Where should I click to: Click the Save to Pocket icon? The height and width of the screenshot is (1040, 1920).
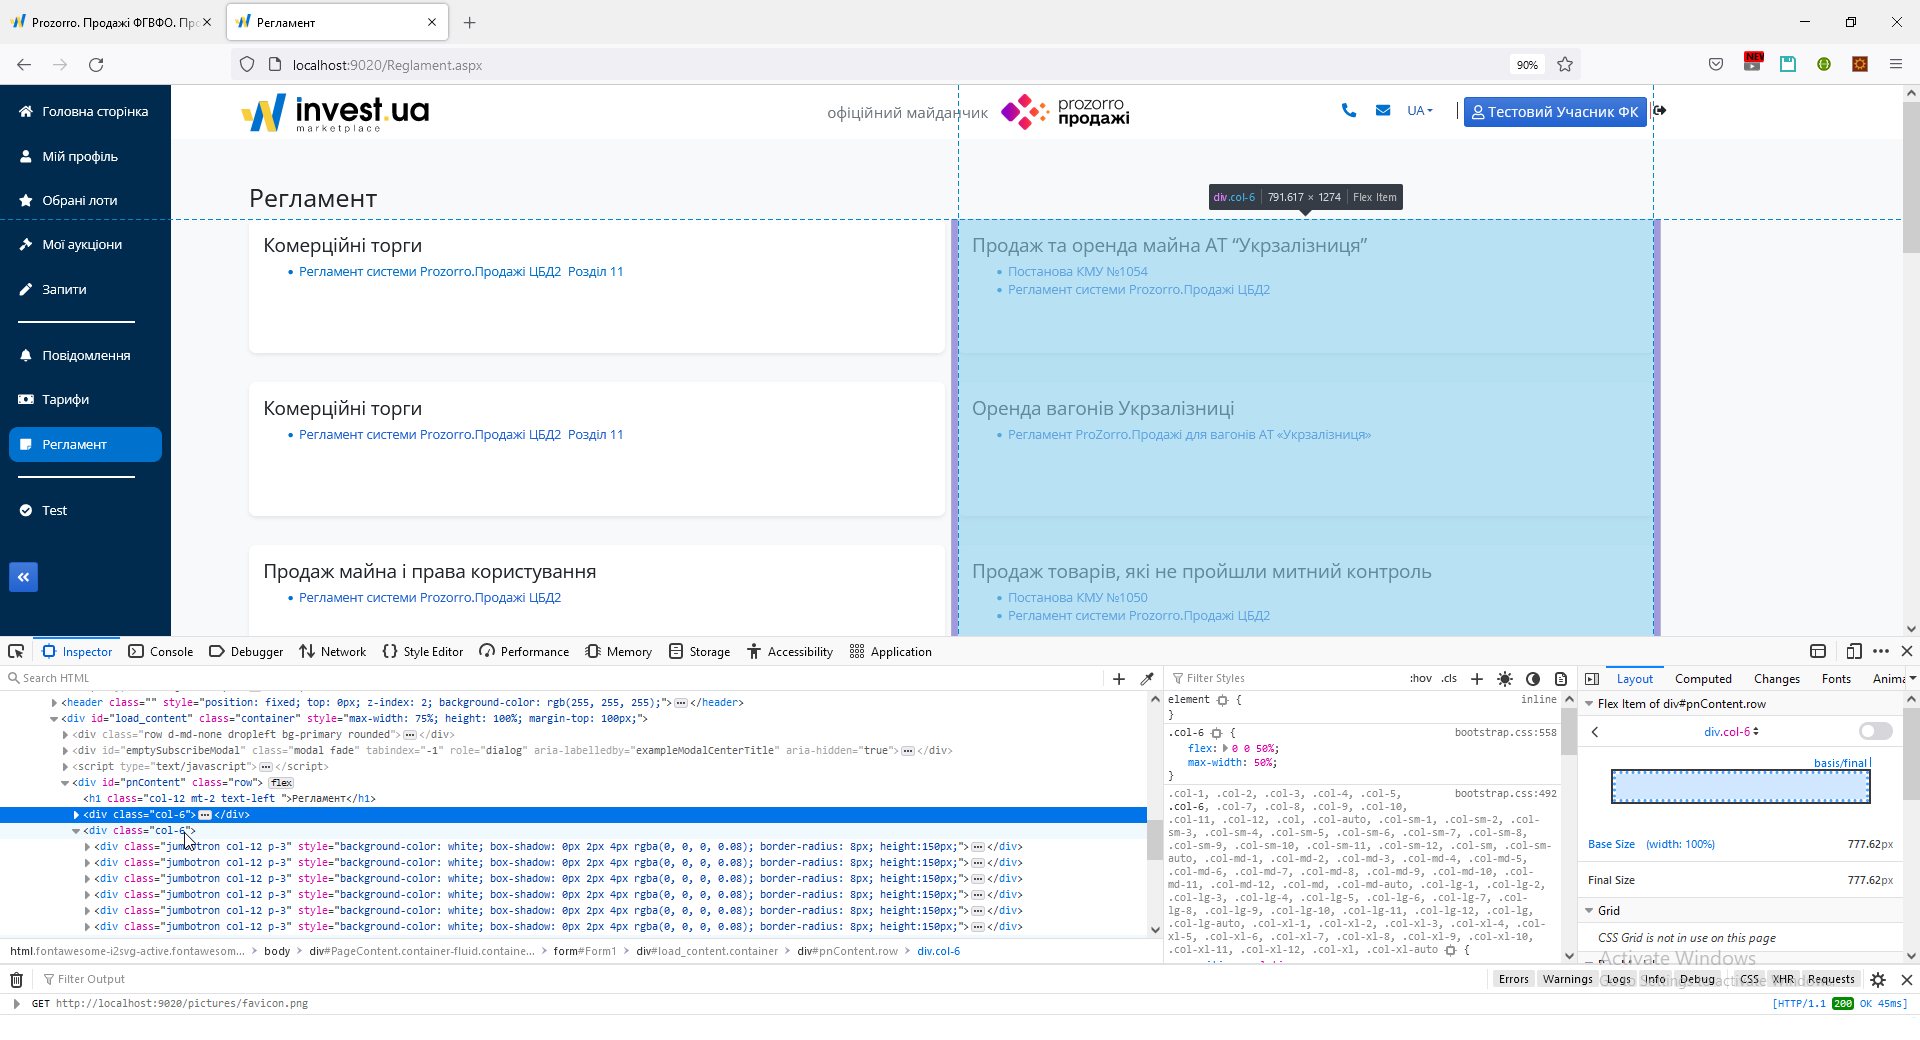tap(1716, 65)
